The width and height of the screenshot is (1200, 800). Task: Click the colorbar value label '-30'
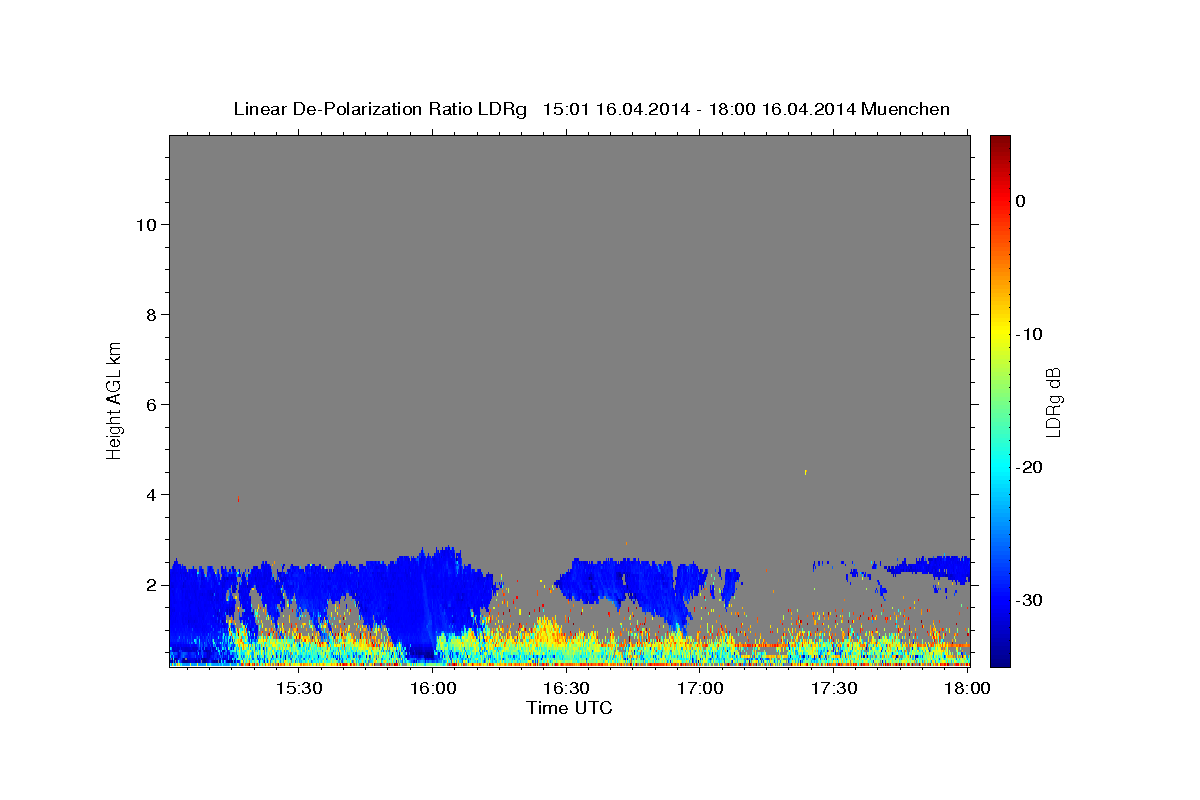pyautogui.click(x=1029, y=600)
